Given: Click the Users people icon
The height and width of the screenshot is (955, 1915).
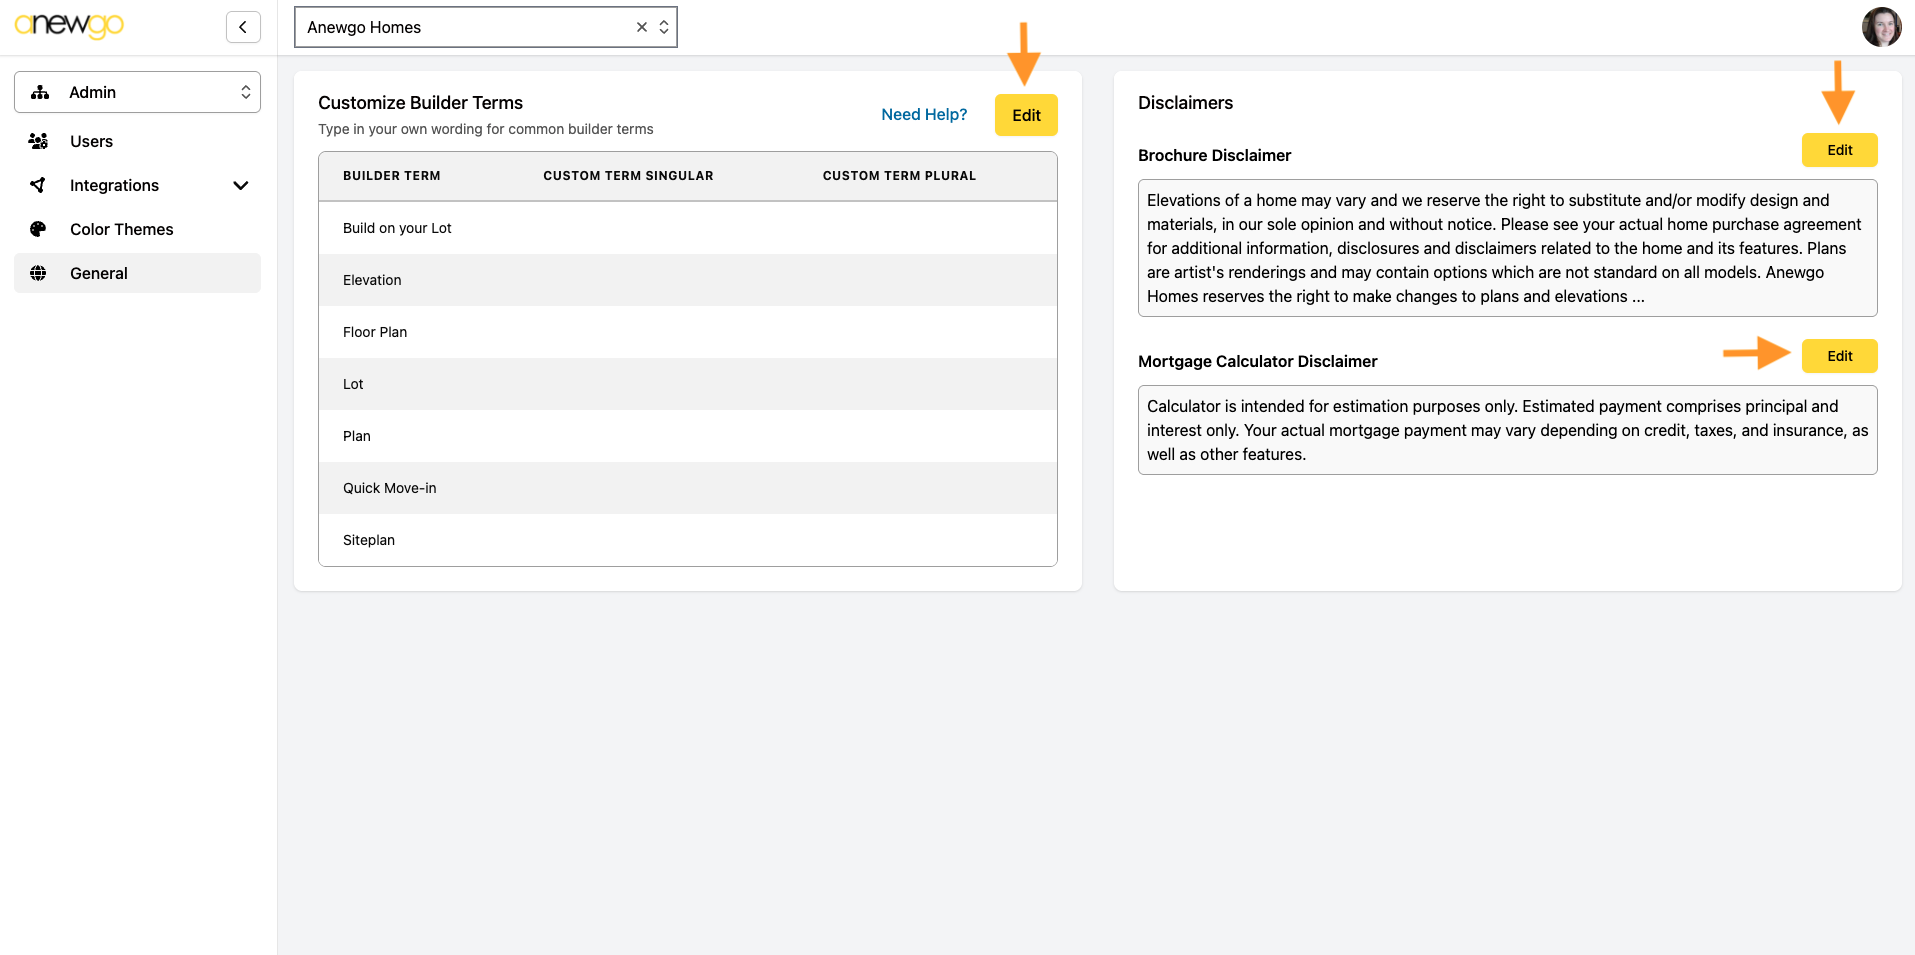Looking at the screenshot, I should pyautogui.click(x=38, y=141).
